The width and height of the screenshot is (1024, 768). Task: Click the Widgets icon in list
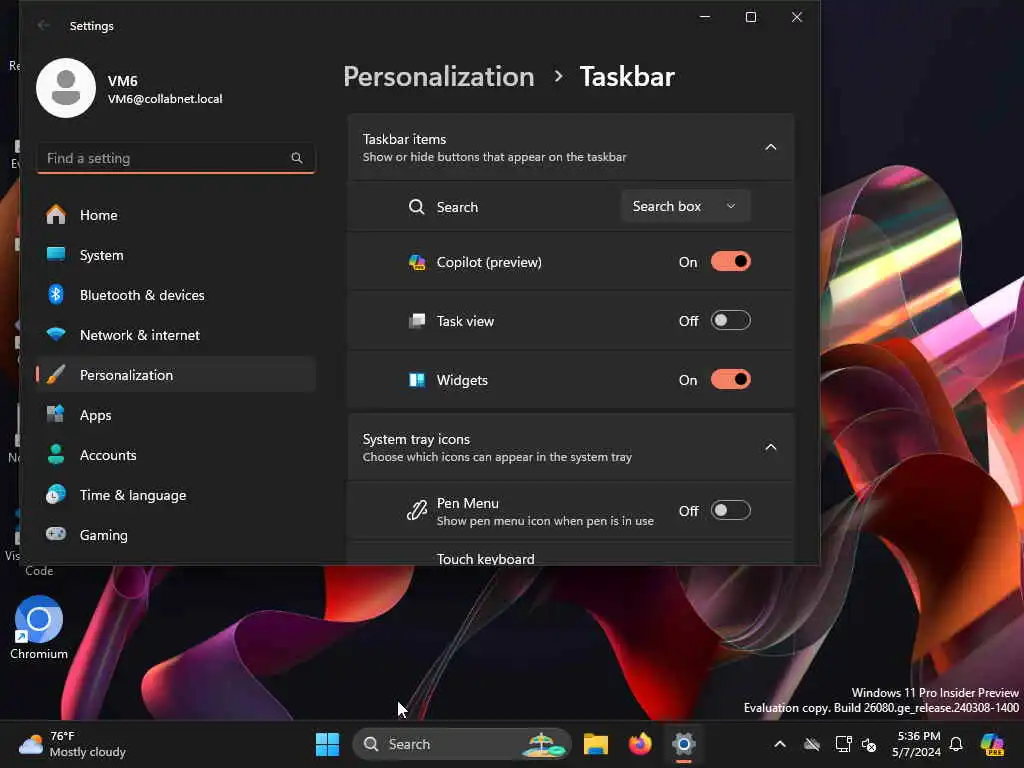(x=417, y=380)
